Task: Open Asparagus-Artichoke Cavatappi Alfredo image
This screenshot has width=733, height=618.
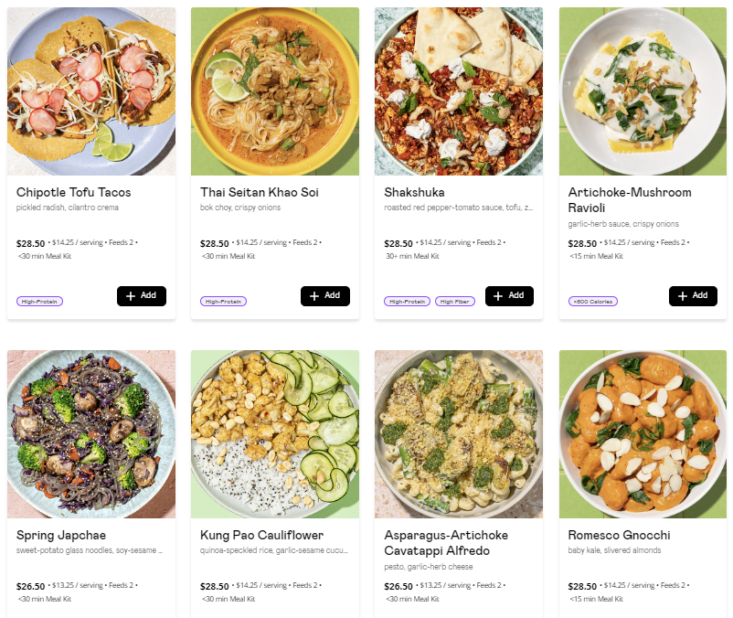Action: [459, 434]
